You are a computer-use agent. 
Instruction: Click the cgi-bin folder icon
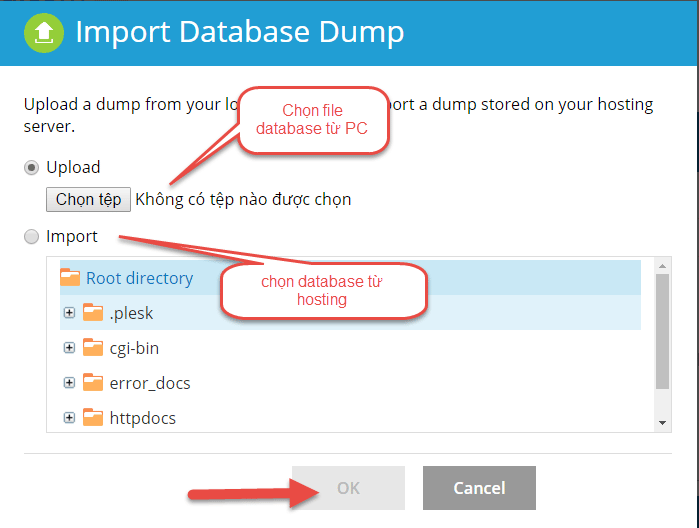pyautogui.click(x=93, y=348)
